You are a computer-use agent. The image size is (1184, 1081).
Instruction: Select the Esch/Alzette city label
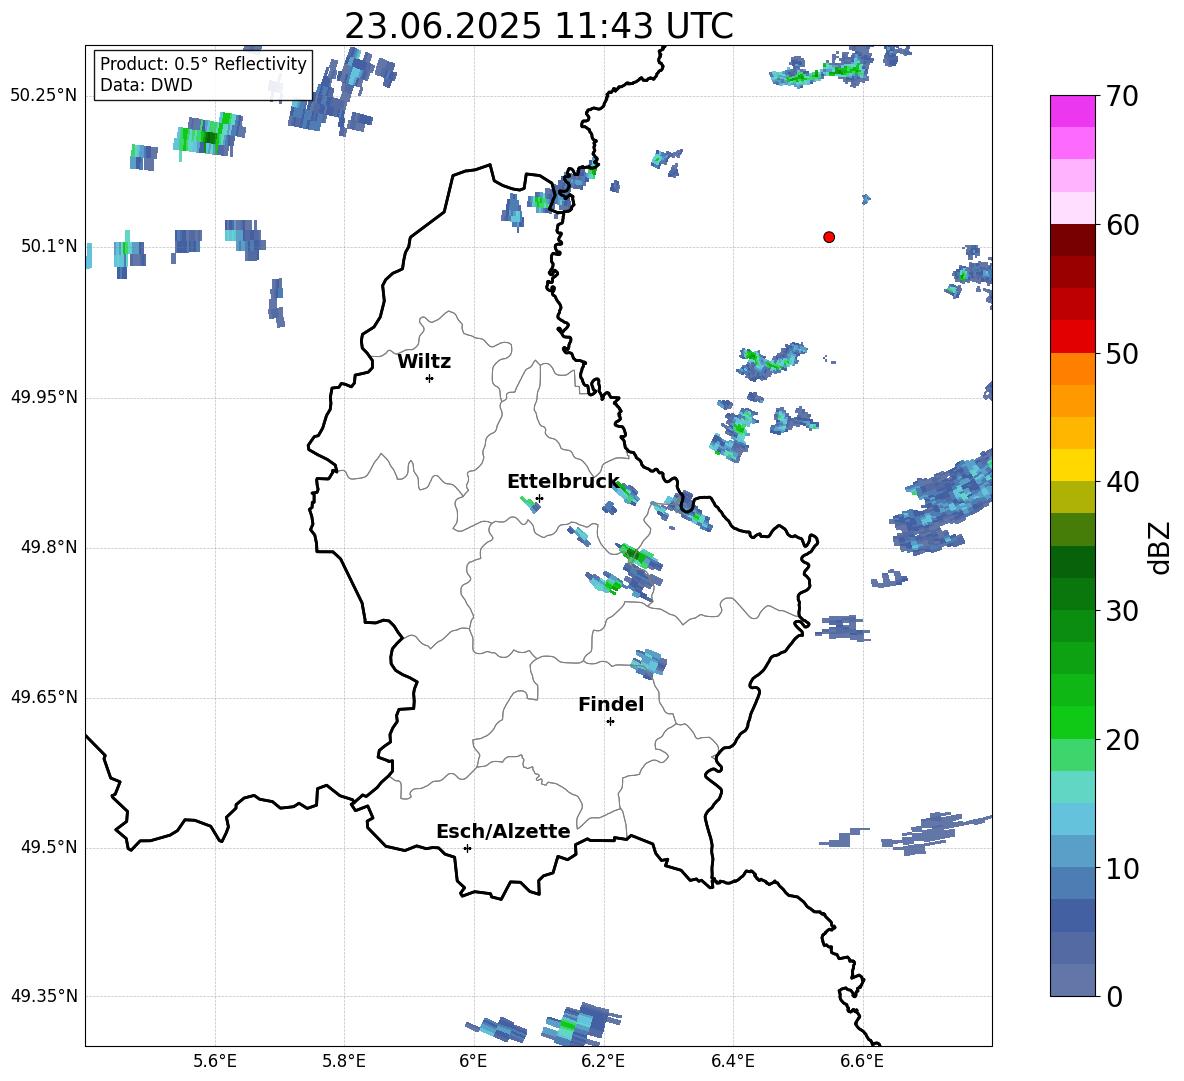503,831
